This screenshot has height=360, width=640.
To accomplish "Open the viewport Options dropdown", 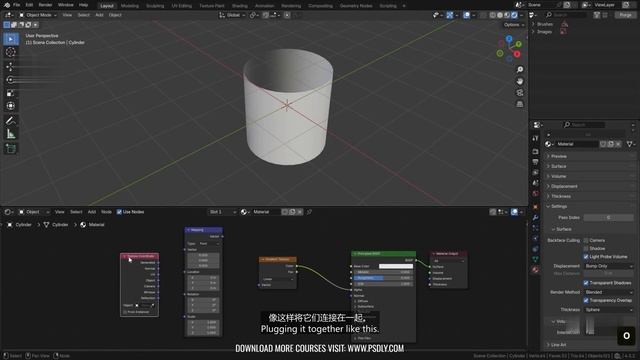I will pos(513,25).
